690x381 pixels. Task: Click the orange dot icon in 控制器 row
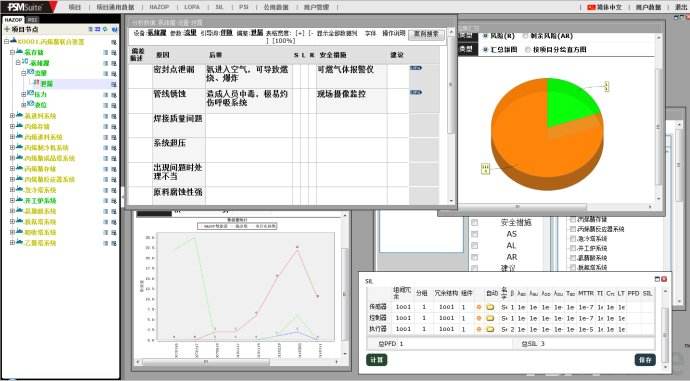tap(479, 318)
